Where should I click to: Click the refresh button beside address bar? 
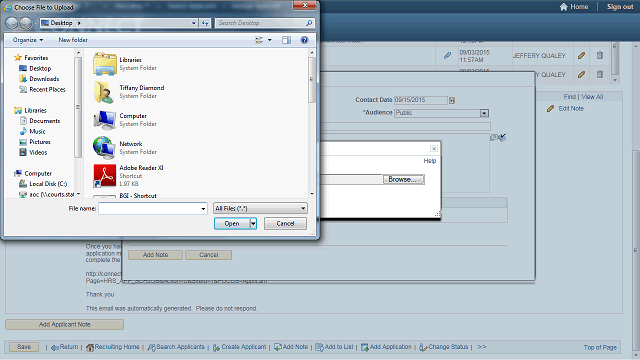click(205, 23)
